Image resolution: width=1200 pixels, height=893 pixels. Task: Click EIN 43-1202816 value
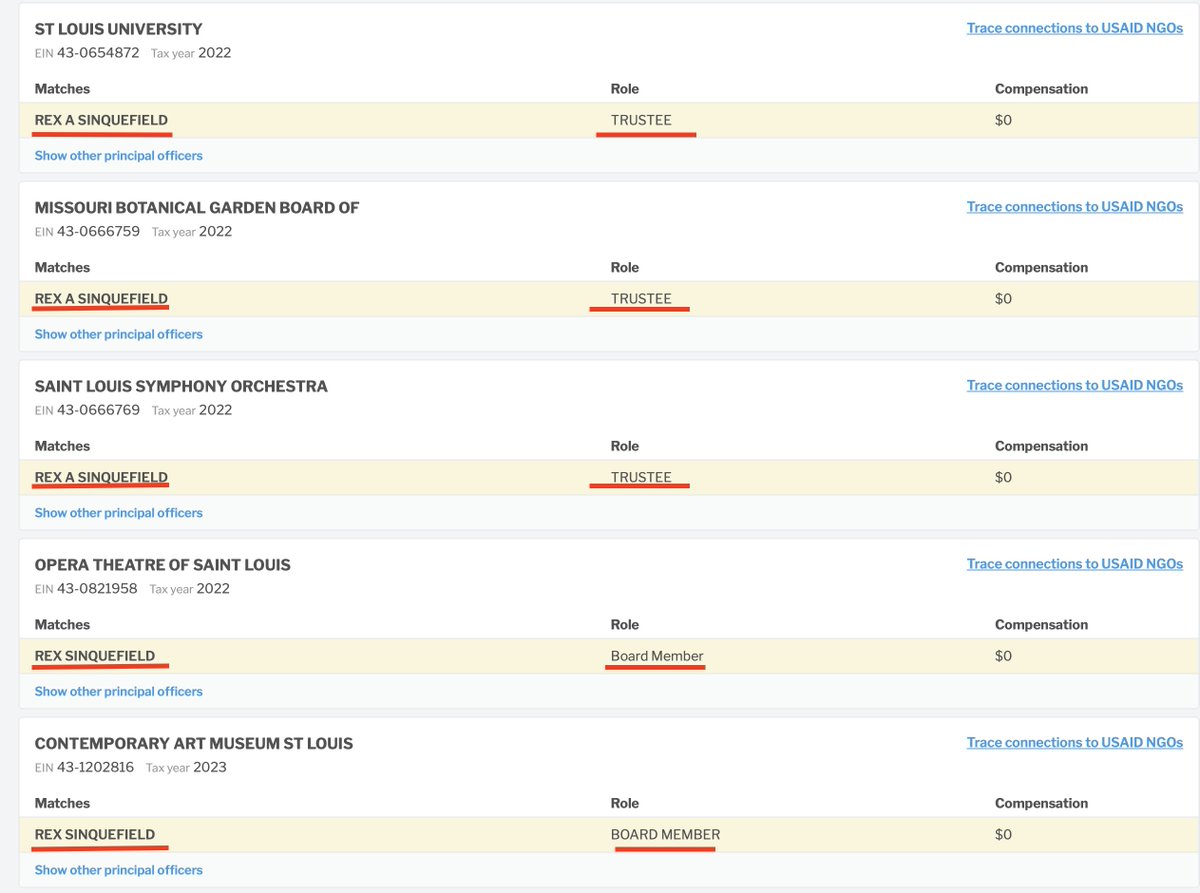95,767
